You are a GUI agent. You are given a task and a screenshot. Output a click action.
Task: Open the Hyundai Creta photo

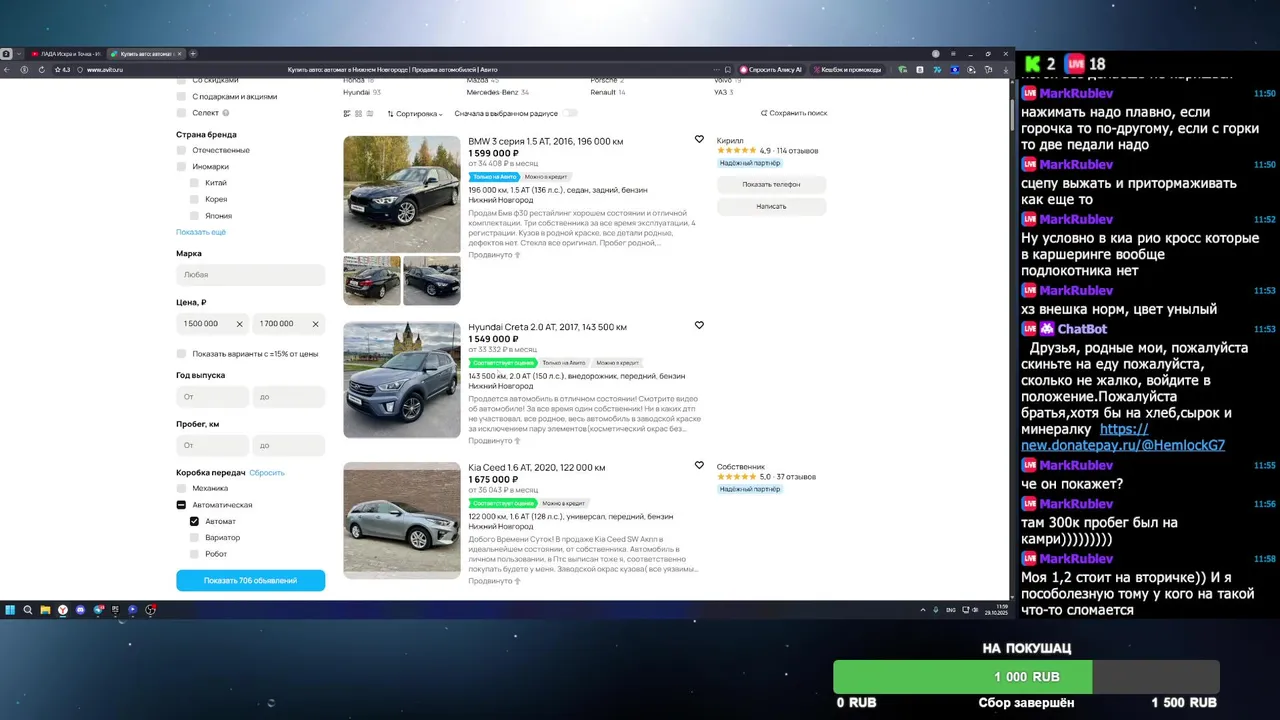402,380
